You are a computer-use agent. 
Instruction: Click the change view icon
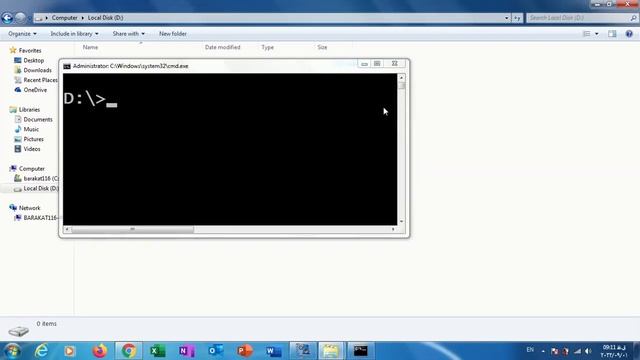[x=587, y=34]
